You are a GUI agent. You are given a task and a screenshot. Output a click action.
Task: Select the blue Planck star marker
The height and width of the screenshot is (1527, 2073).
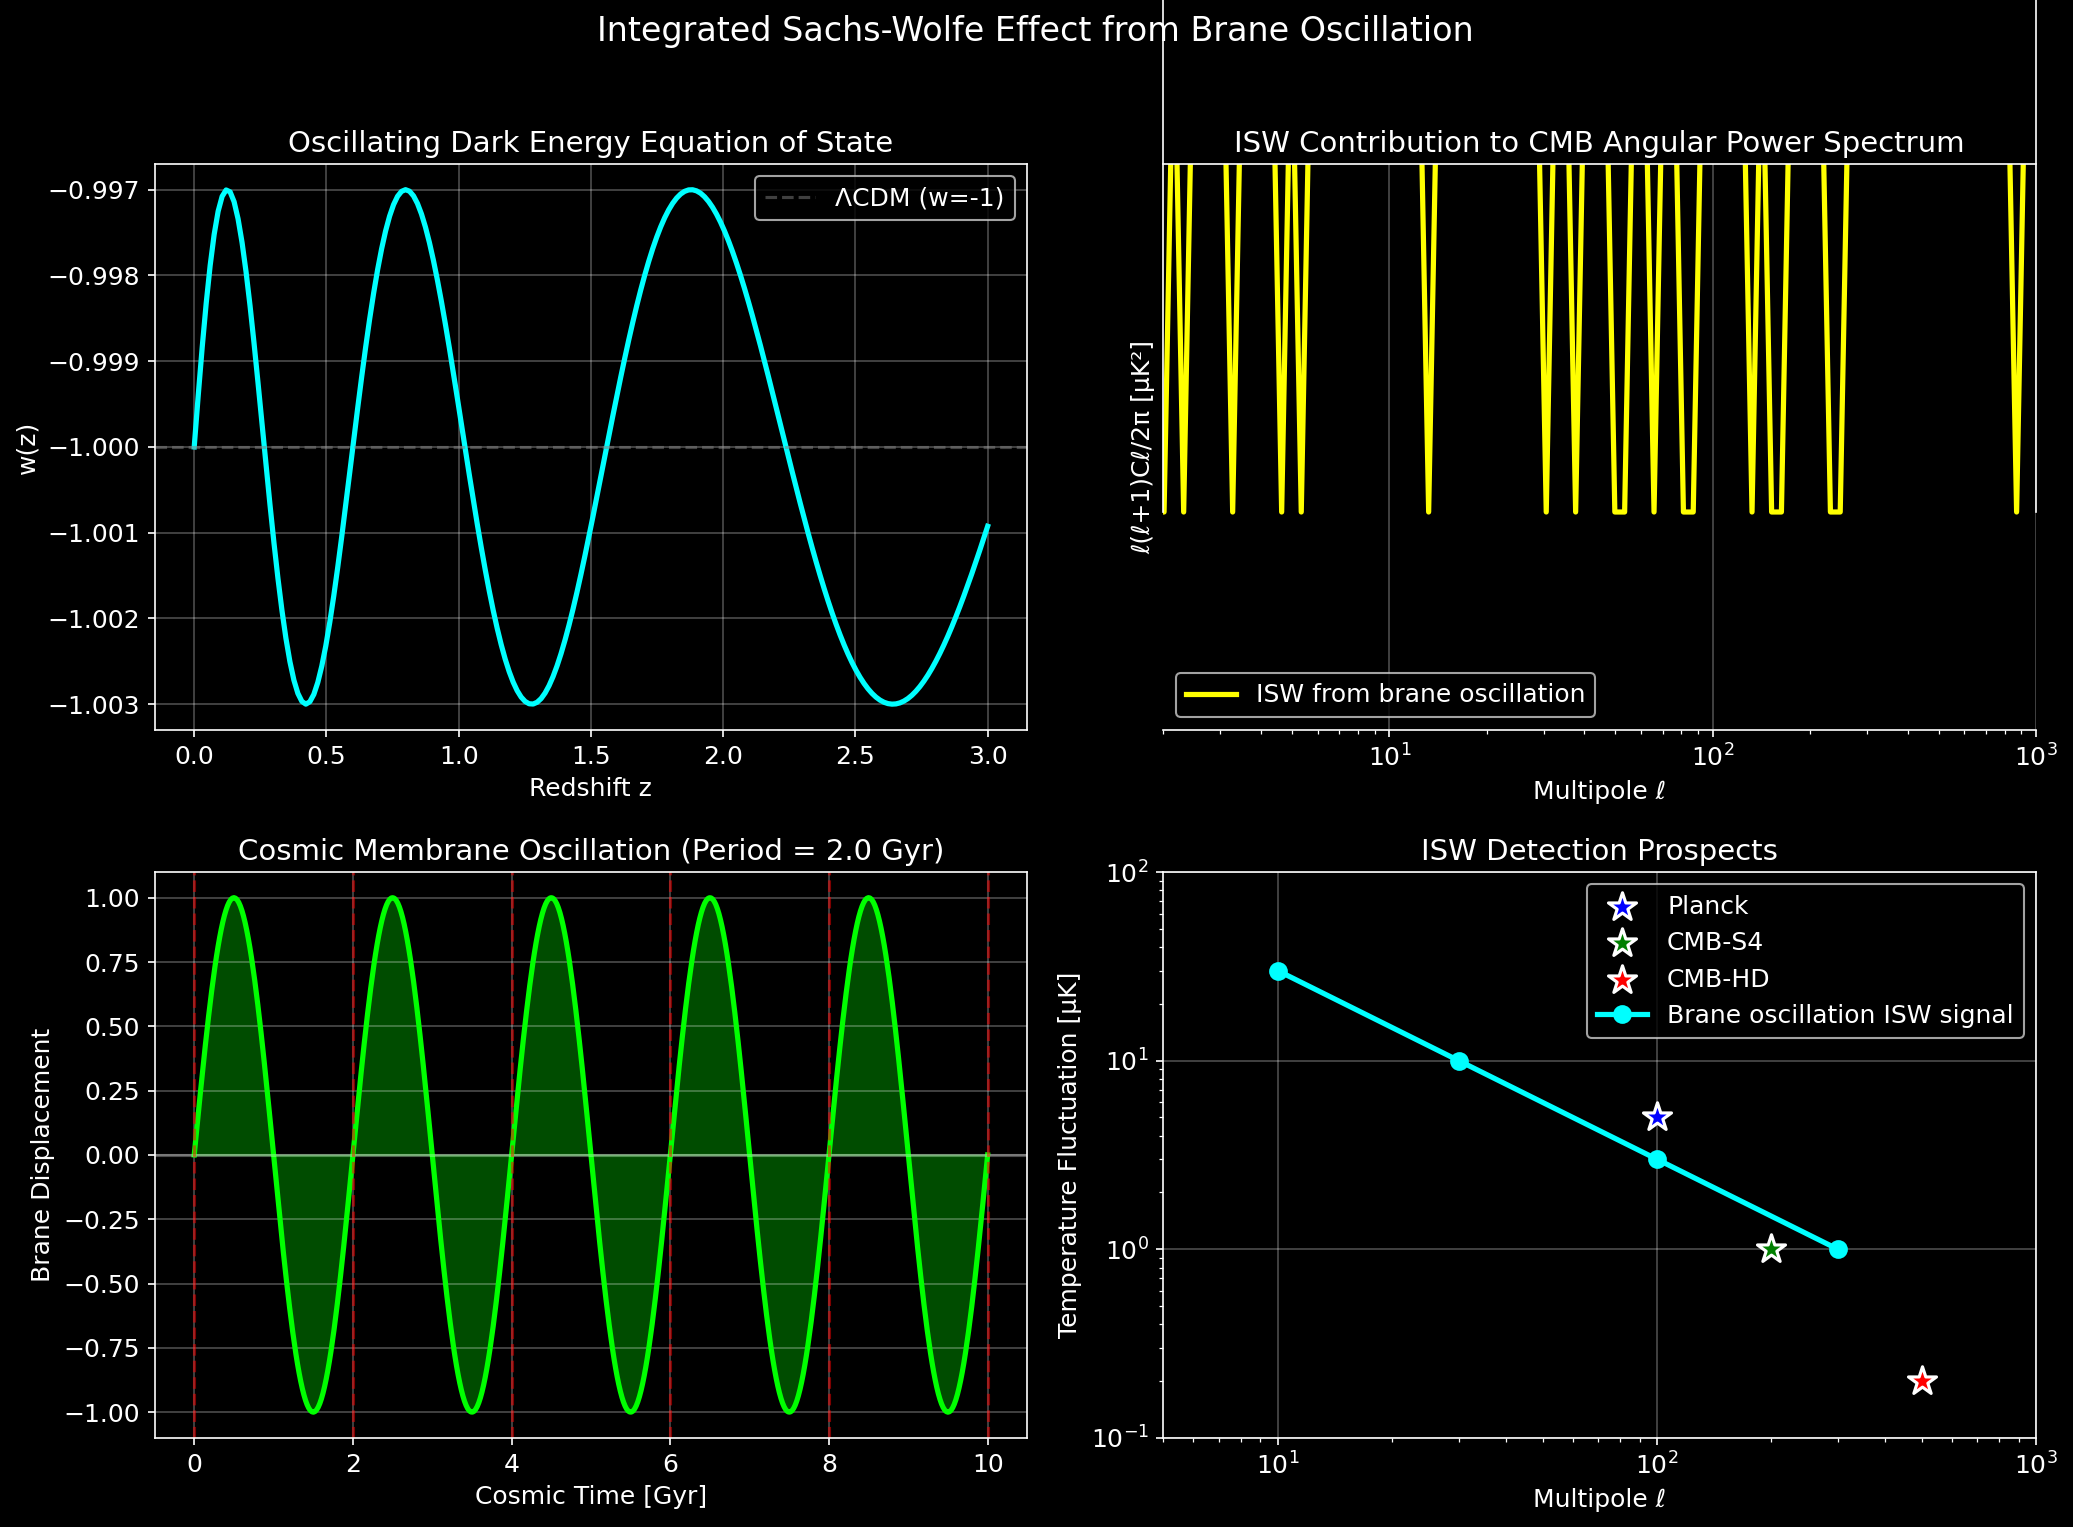point(1657,1117)
